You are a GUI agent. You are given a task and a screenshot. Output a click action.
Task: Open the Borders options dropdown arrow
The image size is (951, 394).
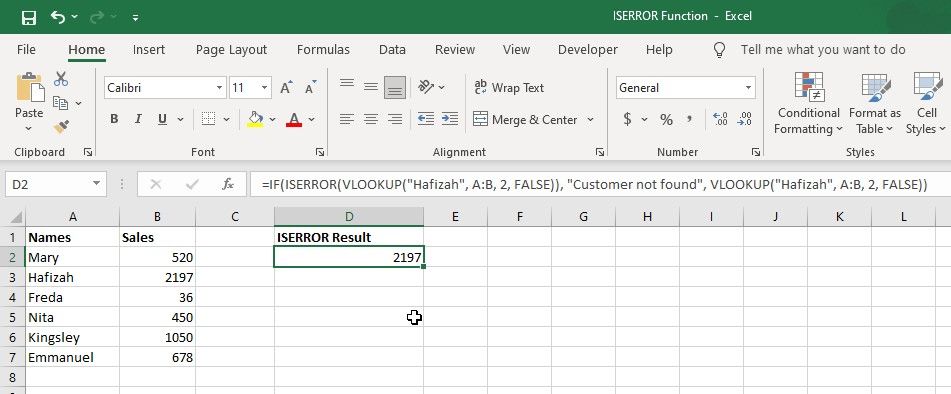226,119
